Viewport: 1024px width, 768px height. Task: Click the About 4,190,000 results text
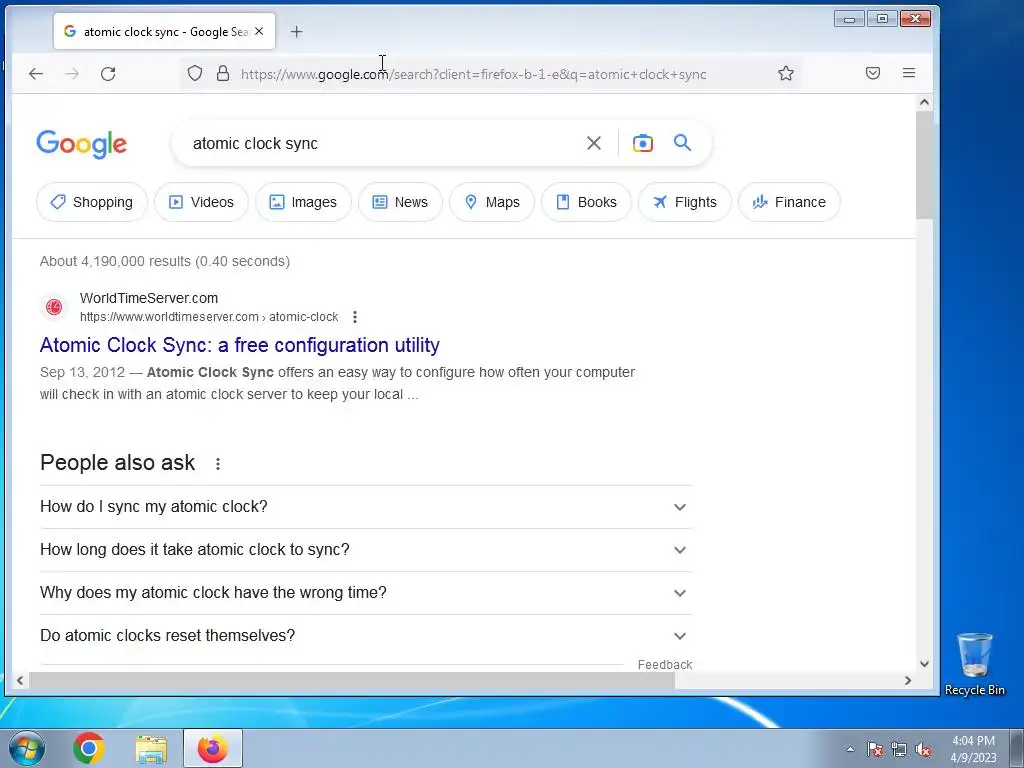tap(165, 261)
